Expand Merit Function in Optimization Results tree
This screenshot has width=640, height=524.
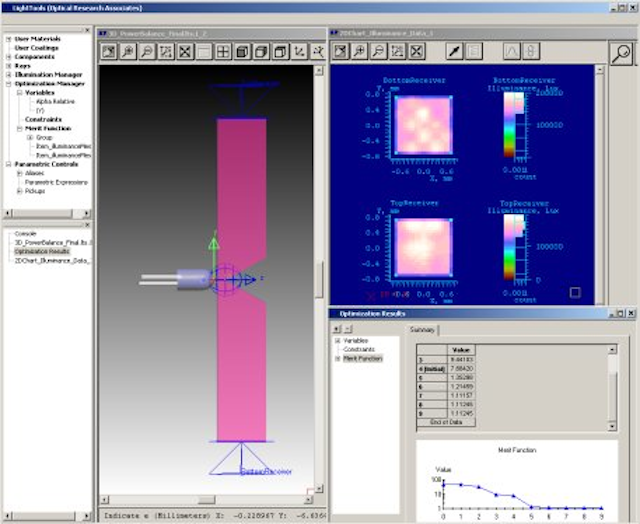(338, 358)
